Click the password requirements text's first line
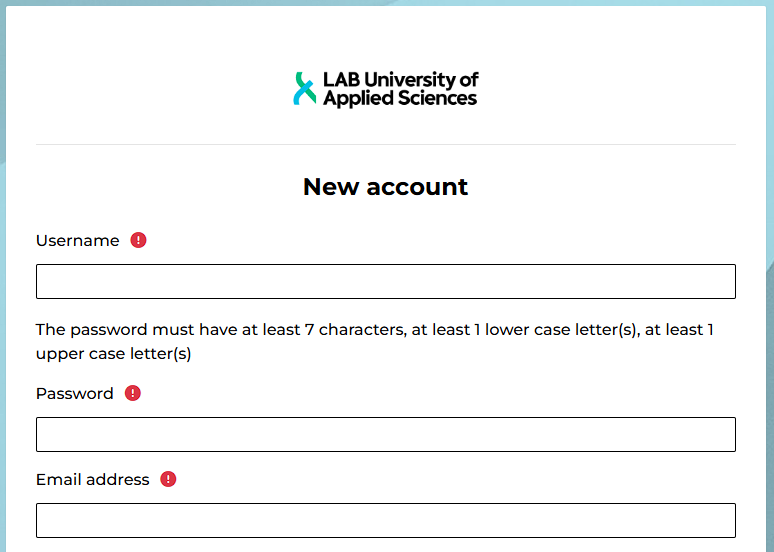Viewport: 774px width, 552px height. [374, 330]
